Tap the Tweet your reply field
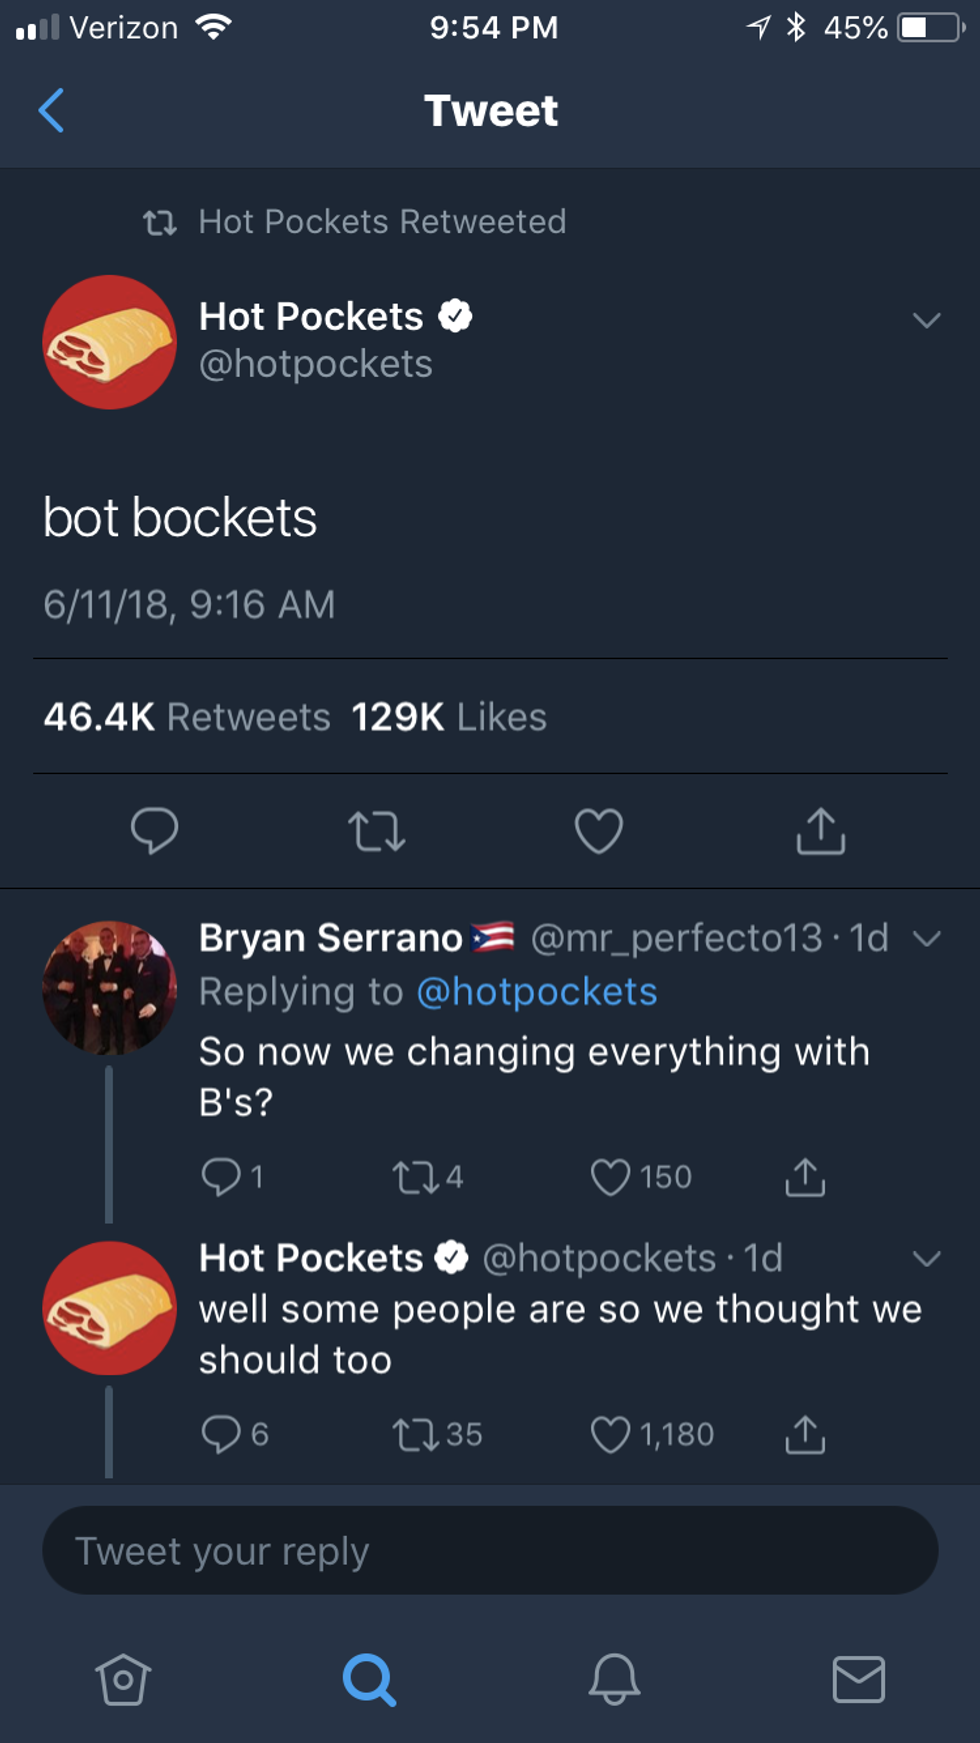 tap(490, 1551)
